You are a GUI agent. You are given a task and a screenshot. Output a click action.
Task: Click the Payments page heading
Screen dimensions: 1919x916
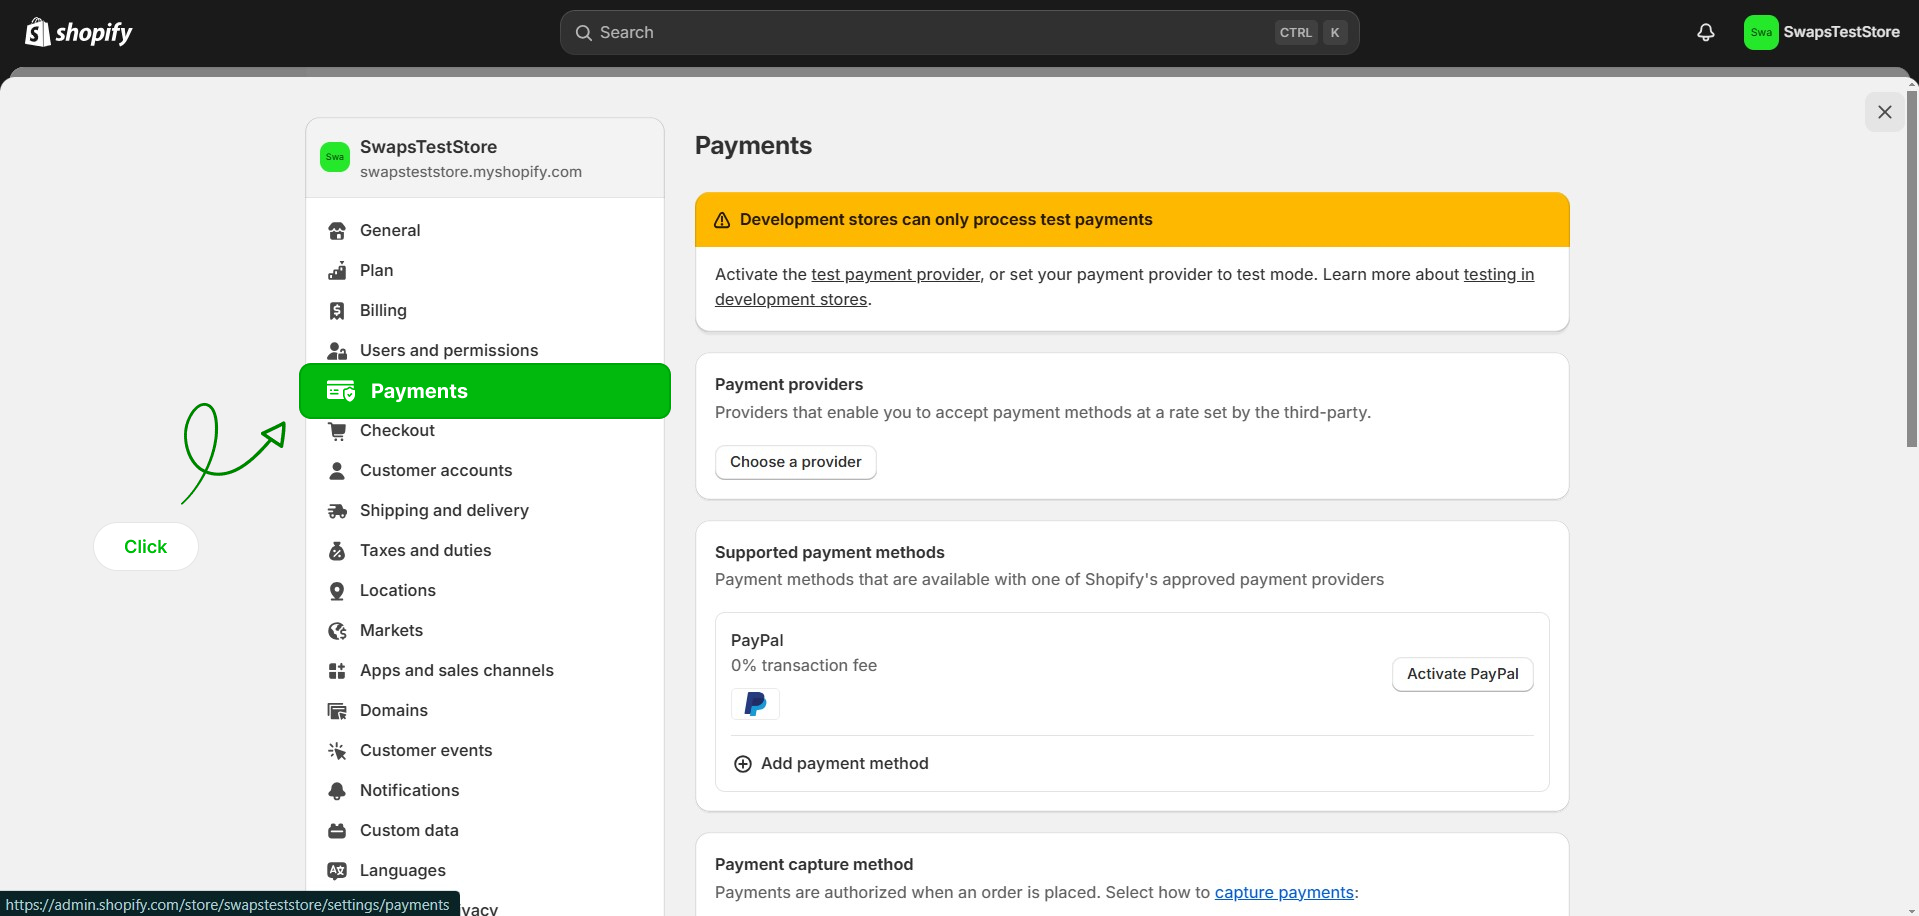[x=753, y=146]
